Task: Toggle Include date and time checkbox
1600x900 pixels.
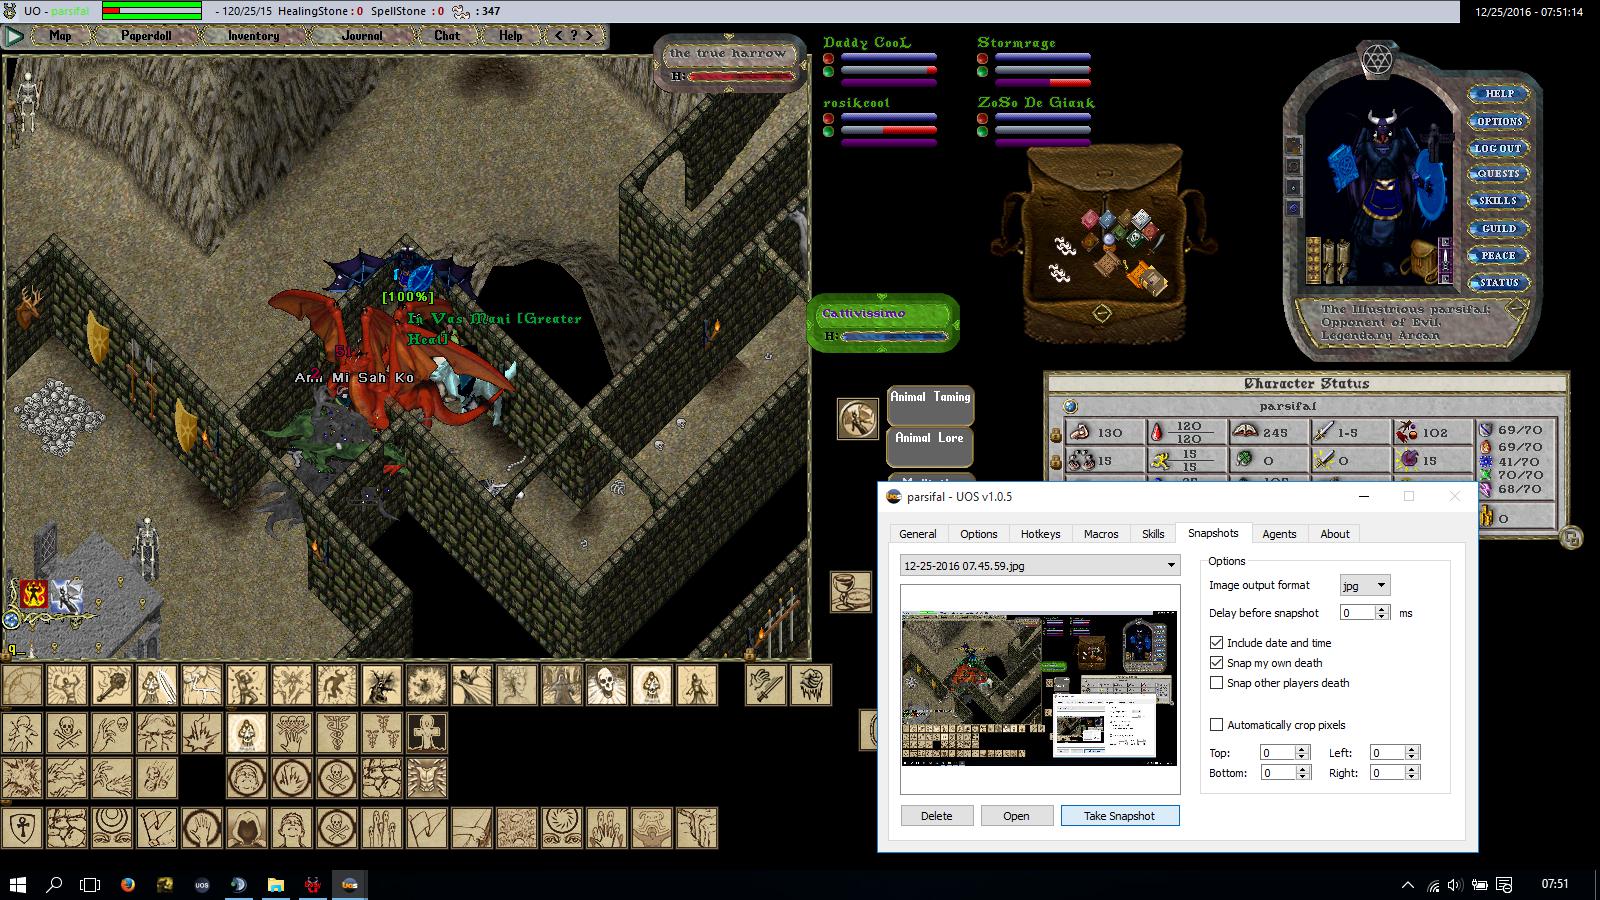Action: [1216, 643]
